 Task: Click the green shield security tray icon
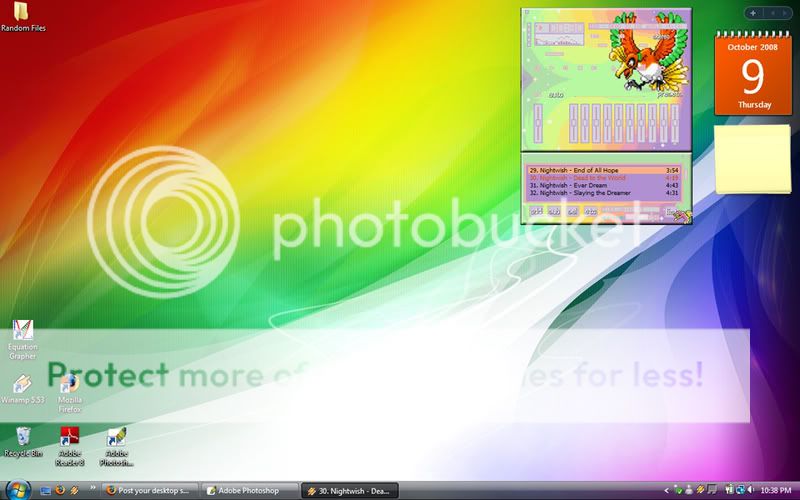[x=678, y=491]
